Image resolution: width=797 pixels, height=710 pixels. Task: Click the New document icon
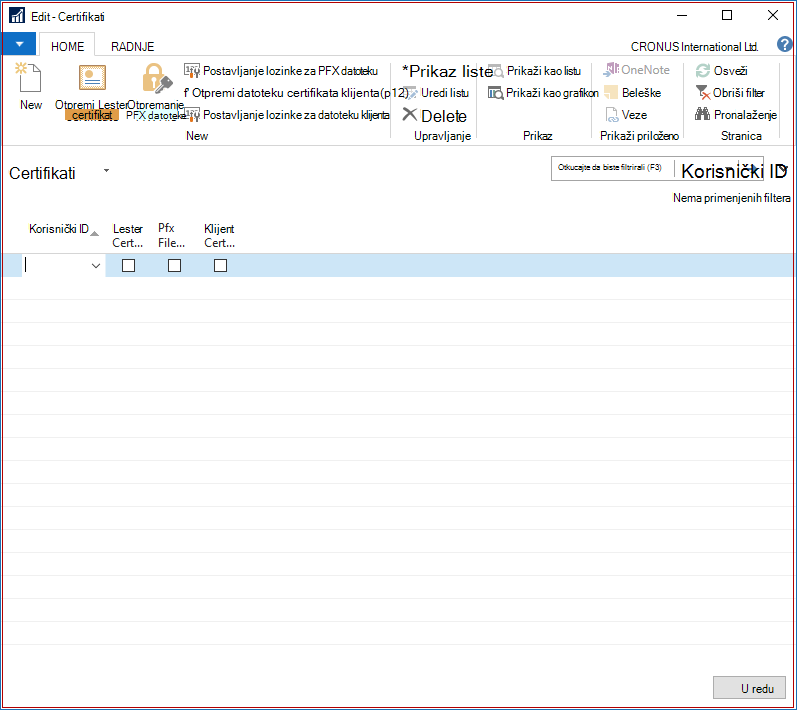(x=29, y=78)
